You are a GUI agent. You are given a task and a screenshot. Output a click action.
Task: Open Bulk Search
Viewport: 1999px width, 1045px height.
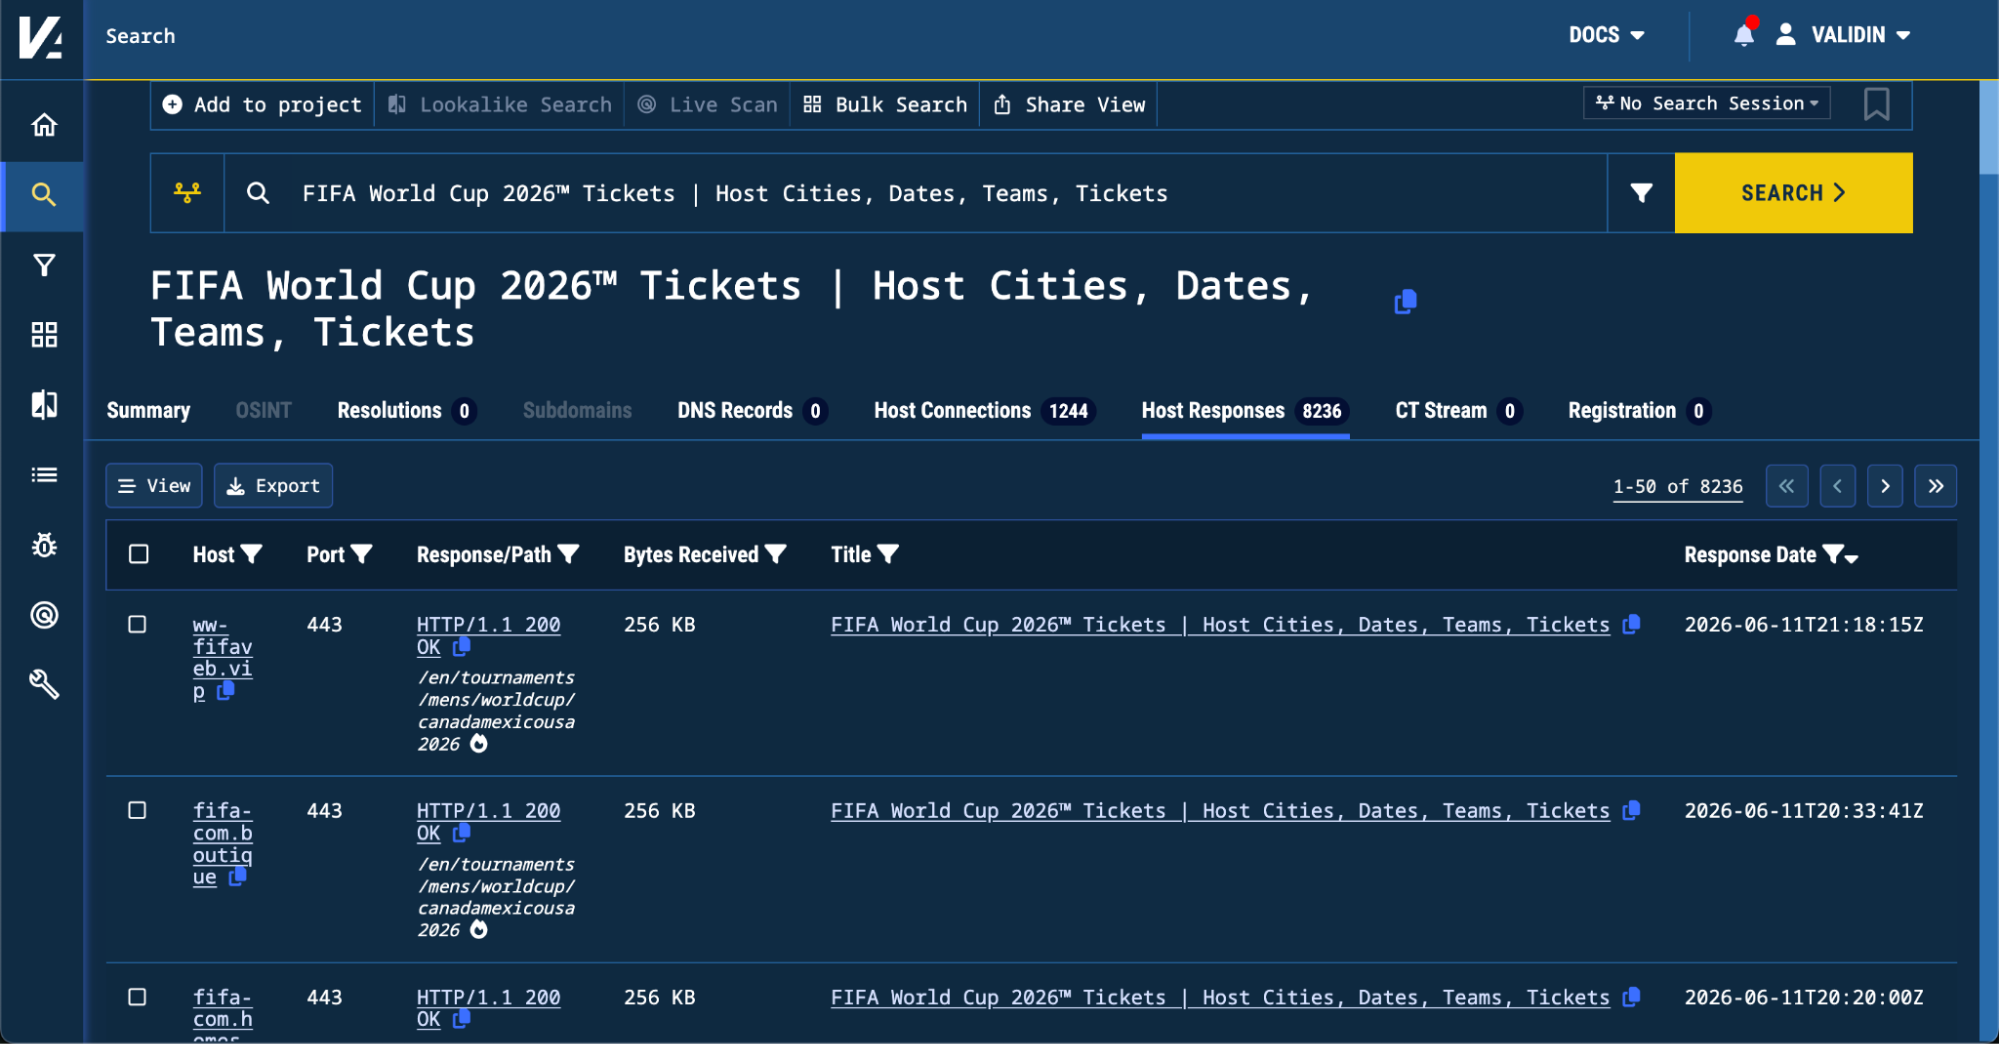[885, 105]
